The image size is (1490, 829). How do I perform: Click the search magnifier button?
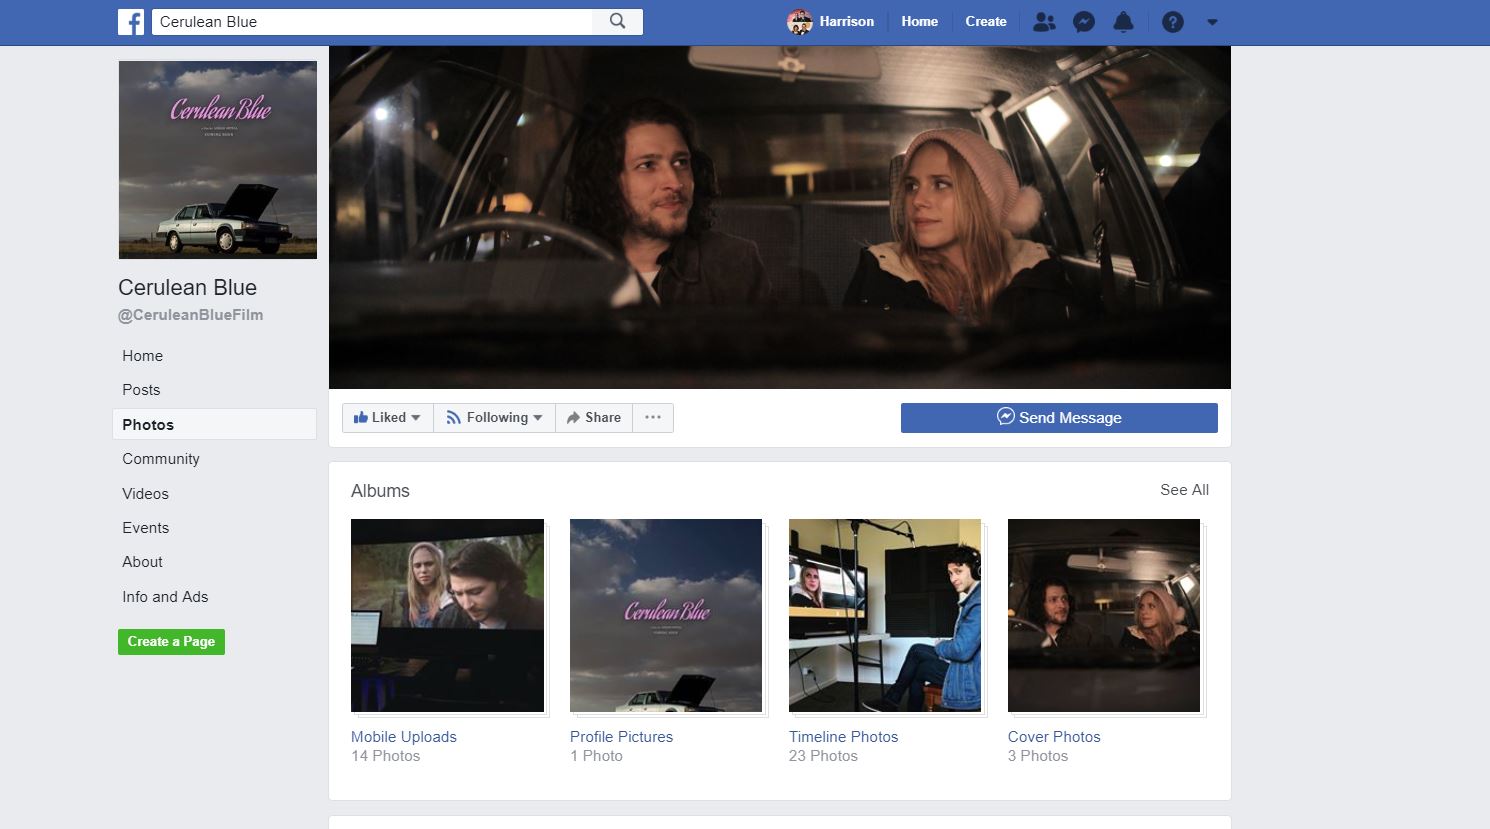tap(618, 21)
